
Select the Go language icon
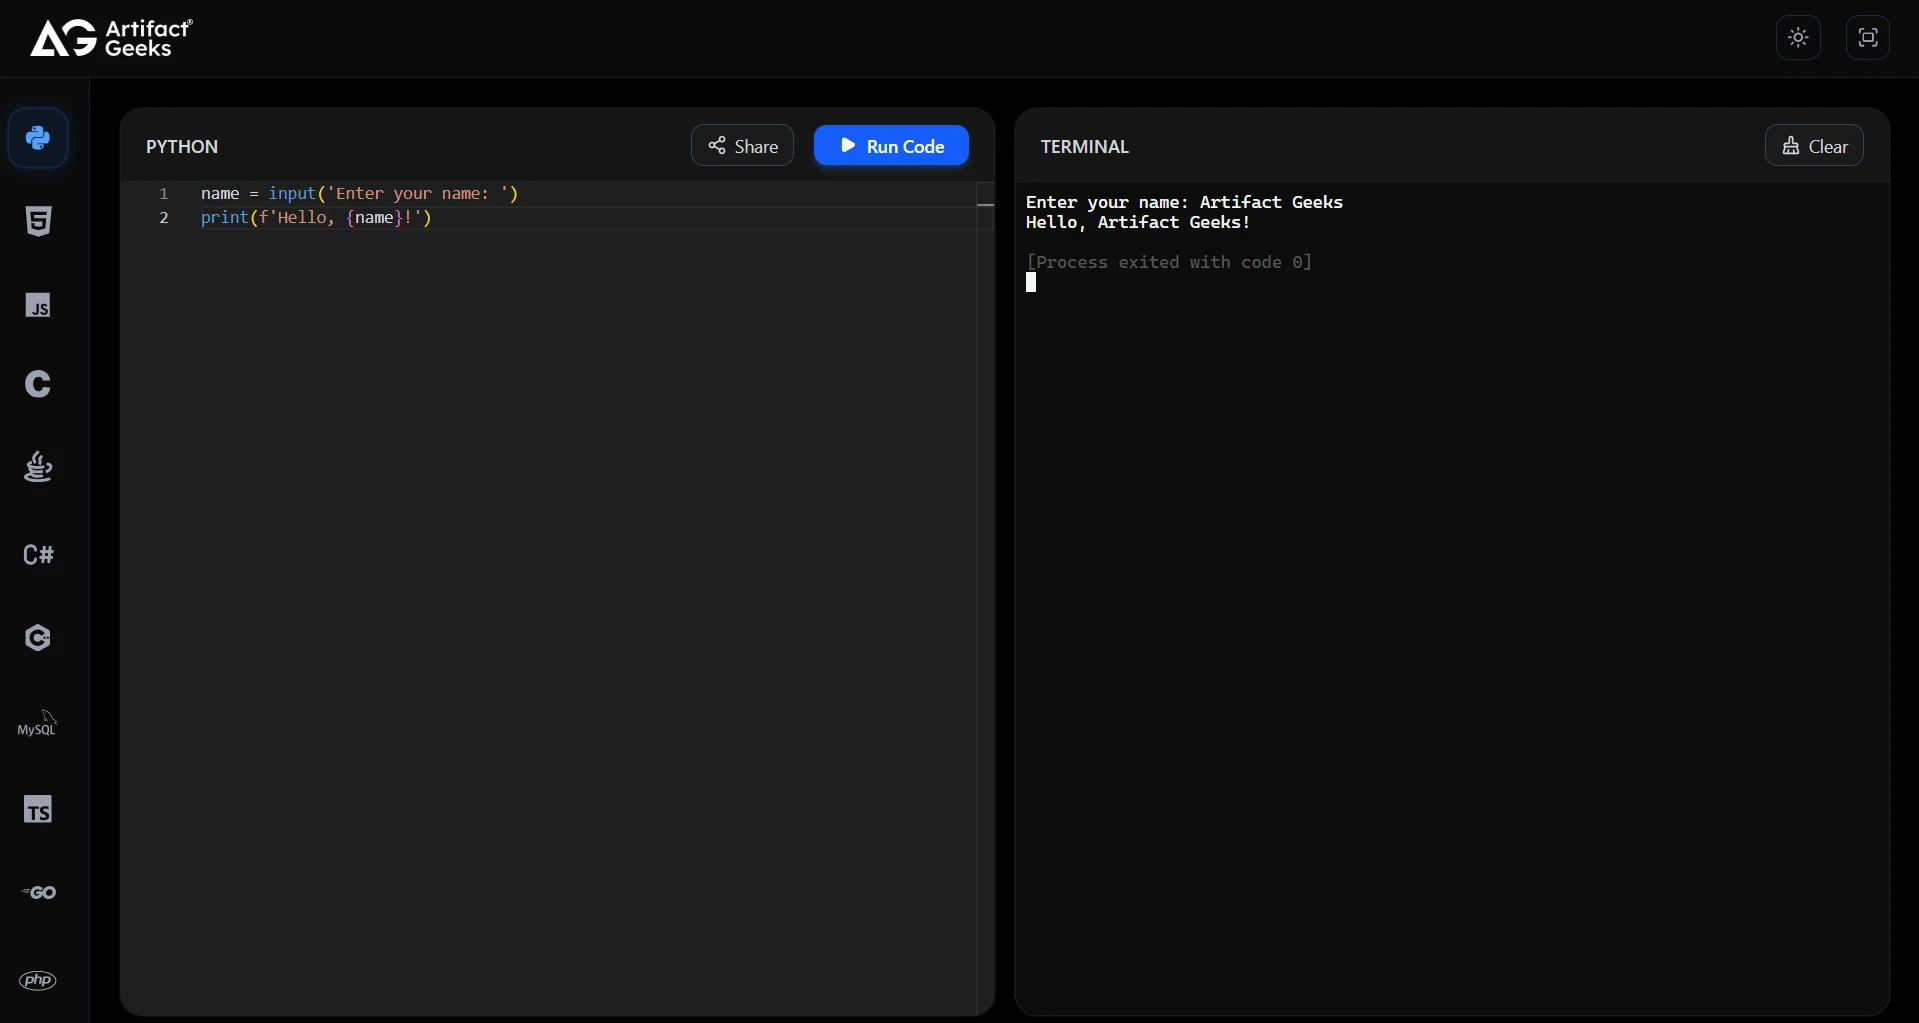click(38, 893)
